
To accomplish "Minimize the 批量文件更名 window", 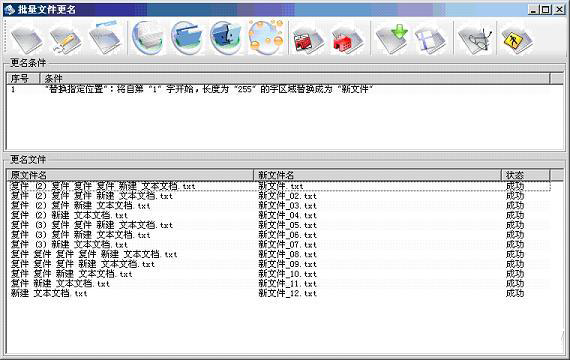I will 533,10.
